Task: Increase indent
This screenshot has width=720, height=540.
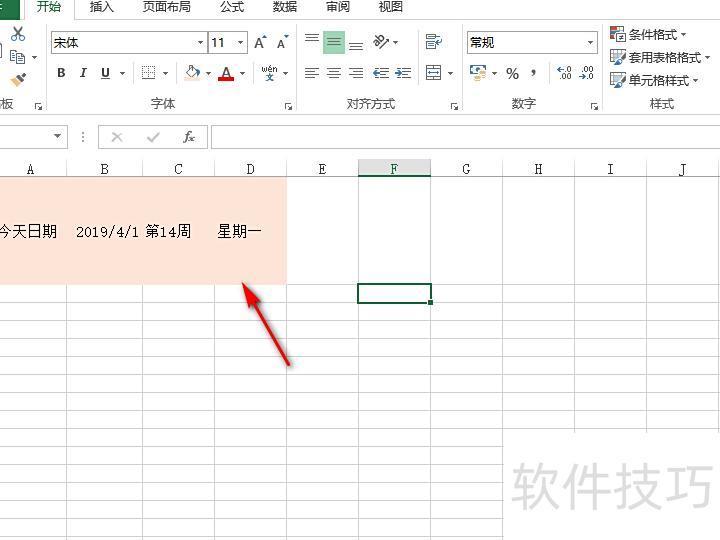Action: point(403,73)
